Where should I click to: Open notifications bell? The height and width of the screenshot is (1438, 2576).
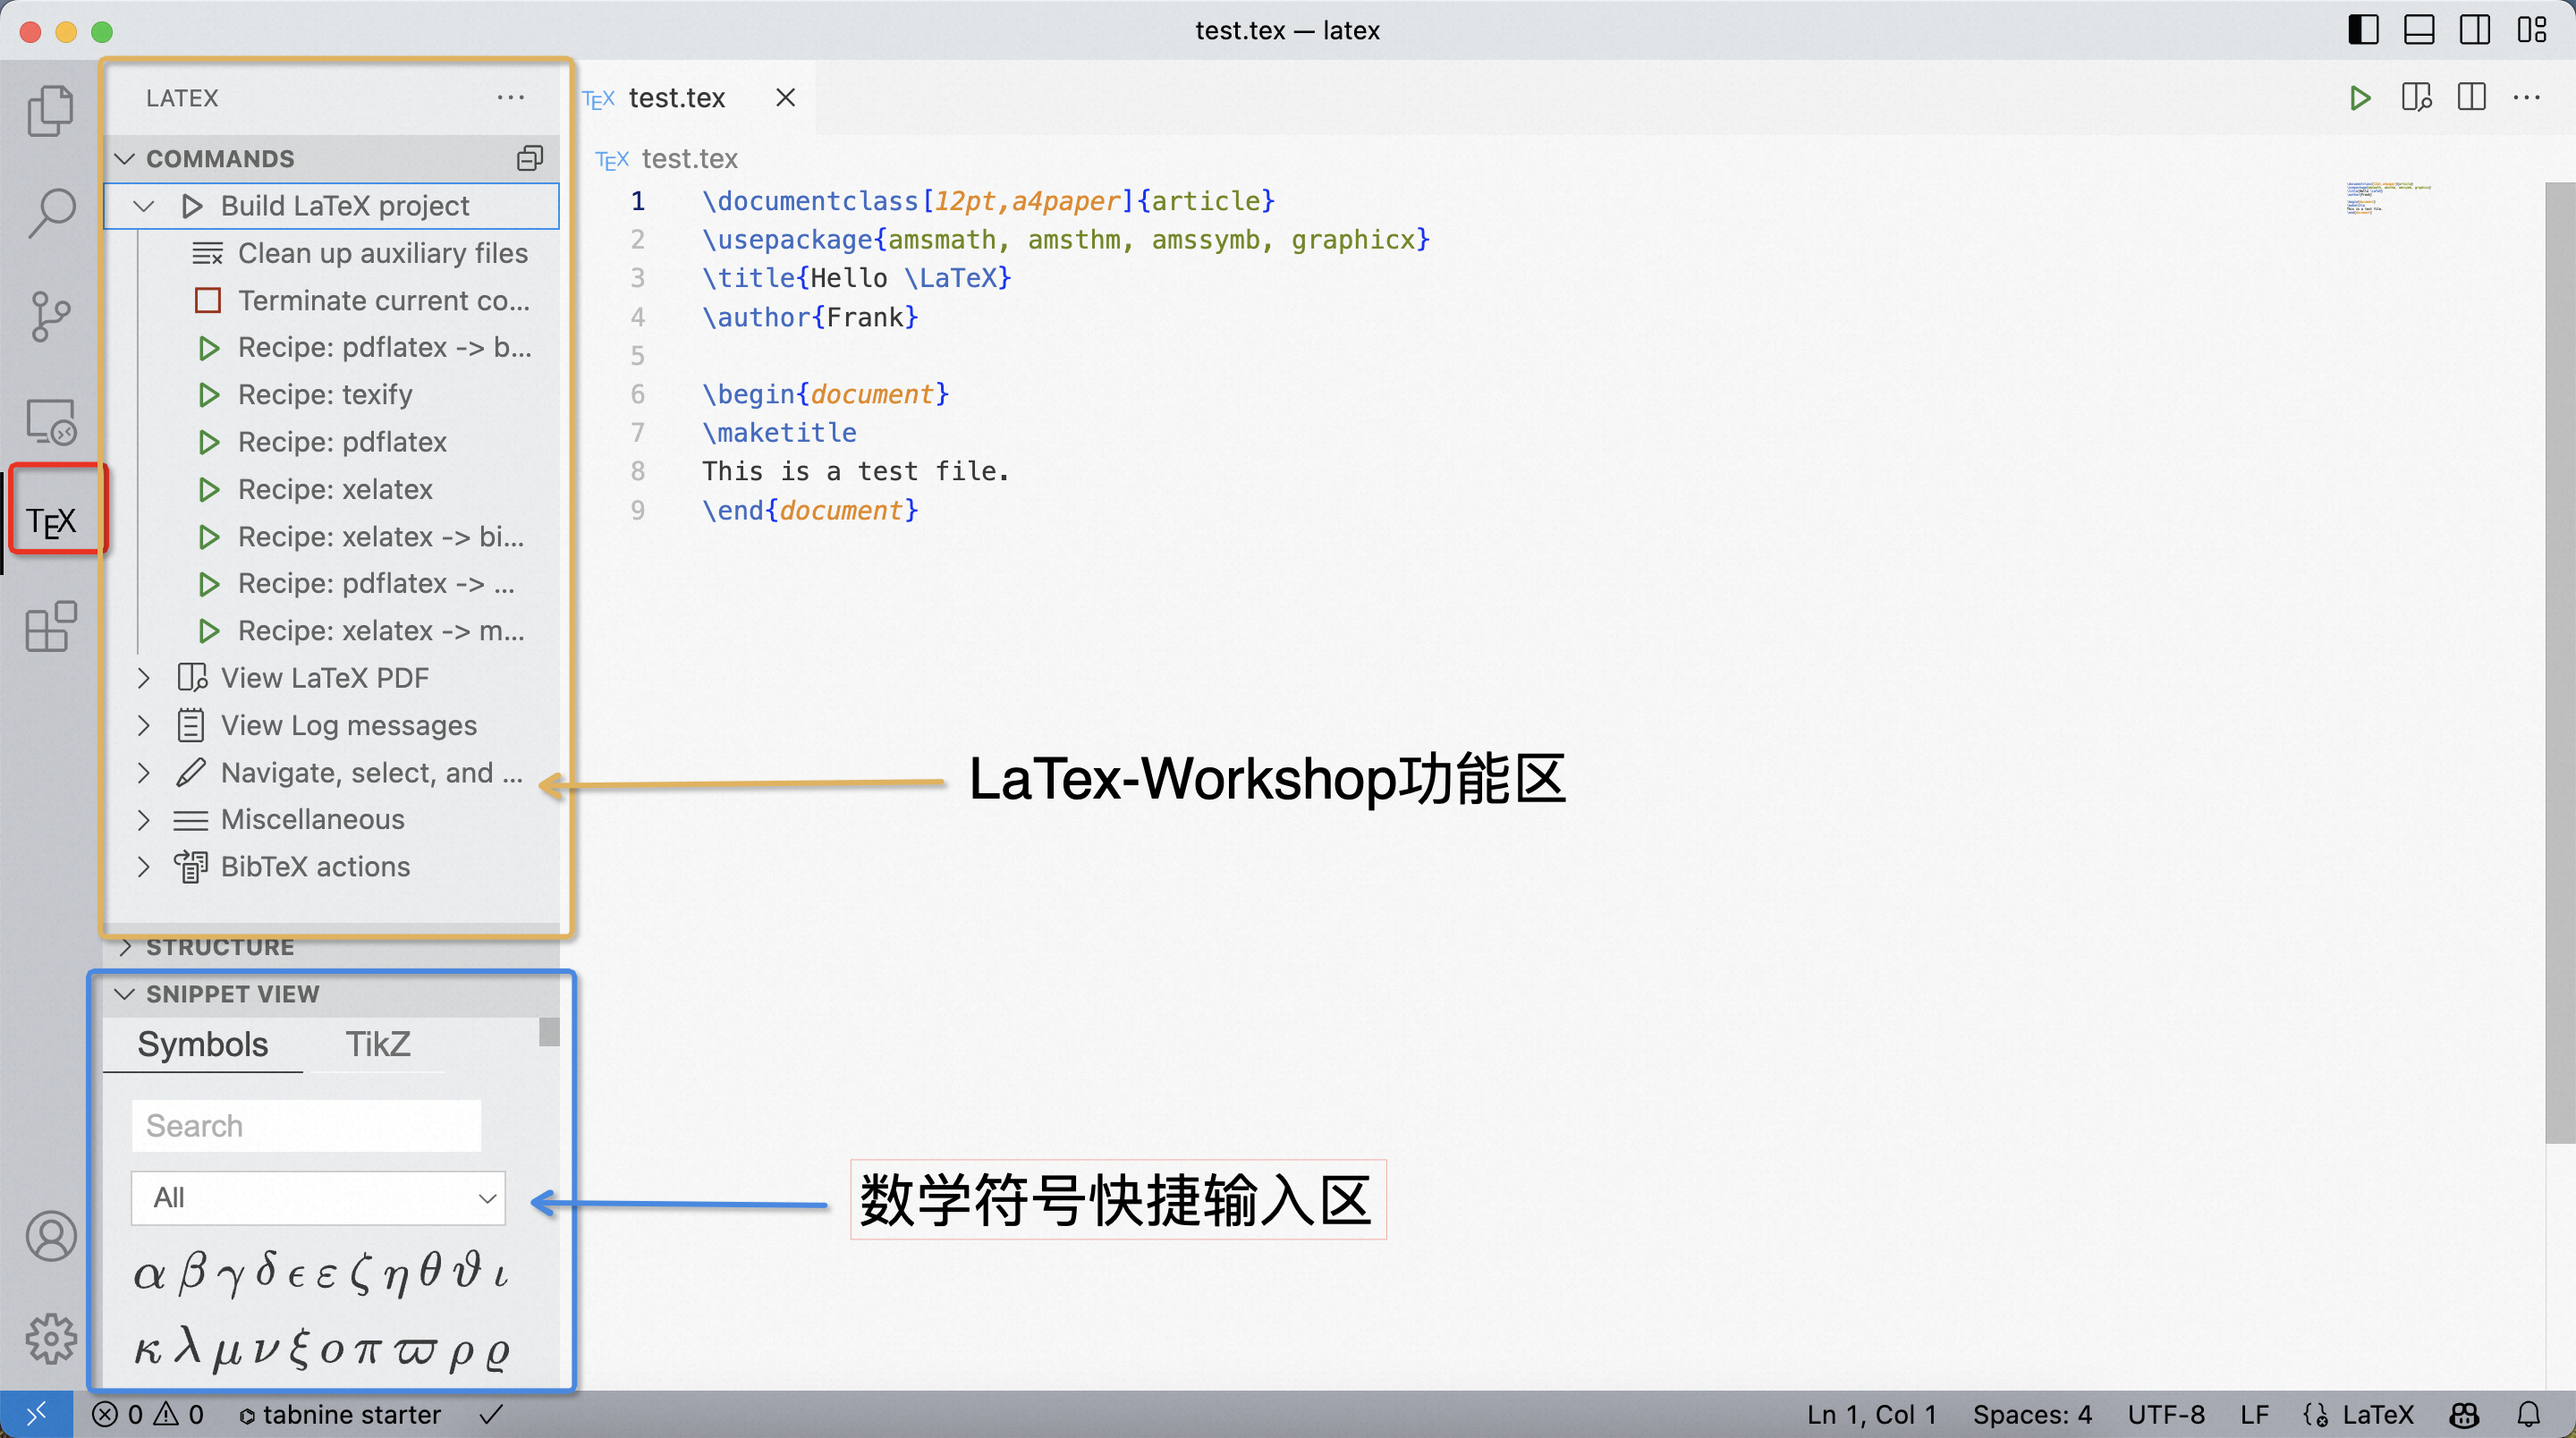tap(2529, 1415)
